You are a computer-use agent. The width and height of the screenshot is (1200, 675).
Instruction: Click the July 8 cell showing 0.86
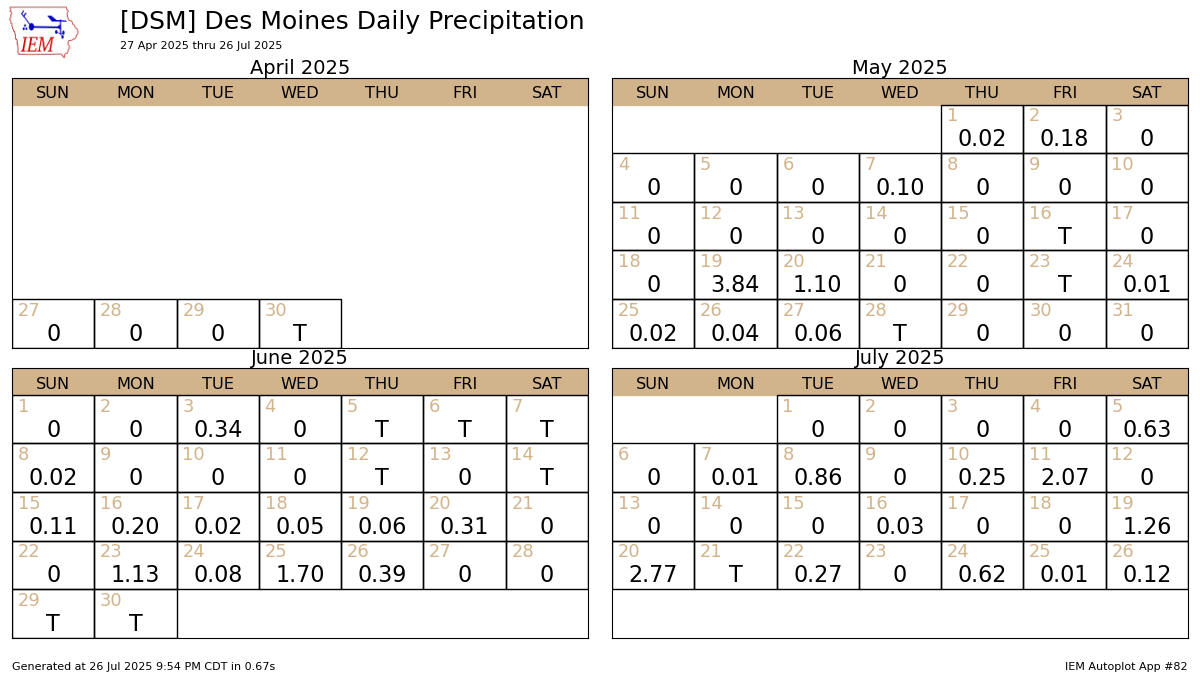pyautogui.click(x=818, y=468)
